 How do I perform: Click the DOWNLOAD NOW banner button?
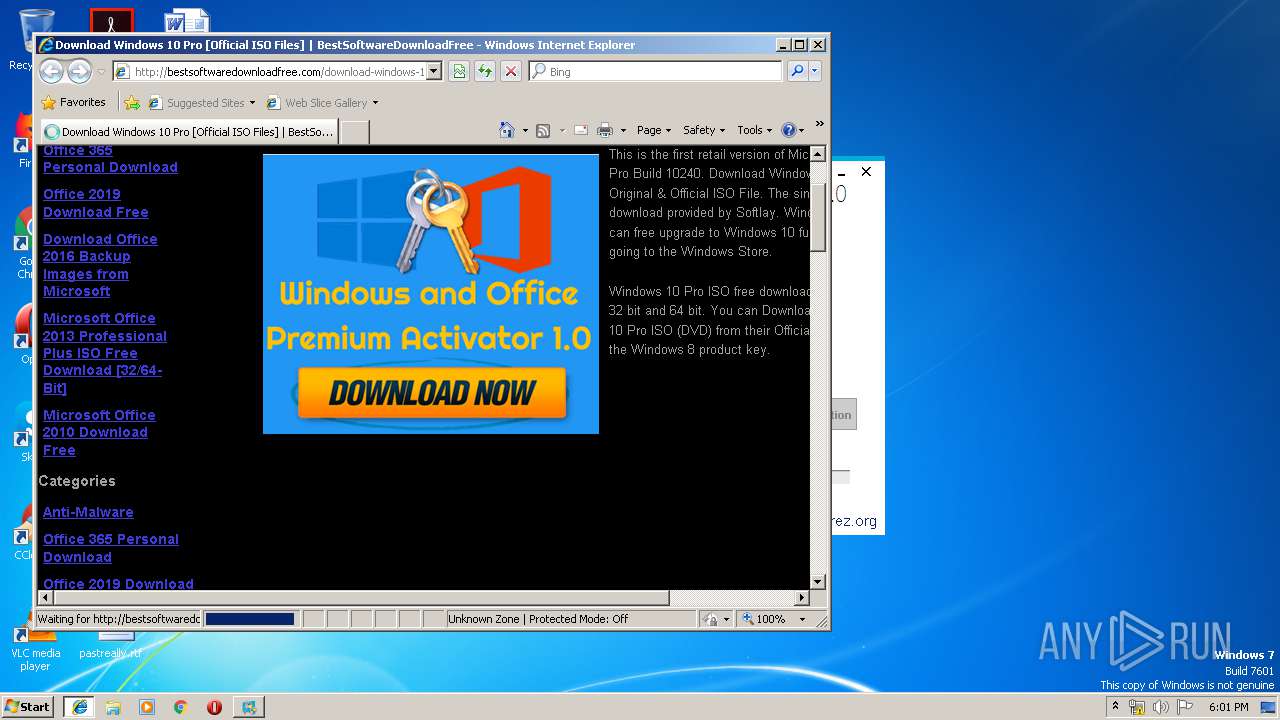point(431,392)
